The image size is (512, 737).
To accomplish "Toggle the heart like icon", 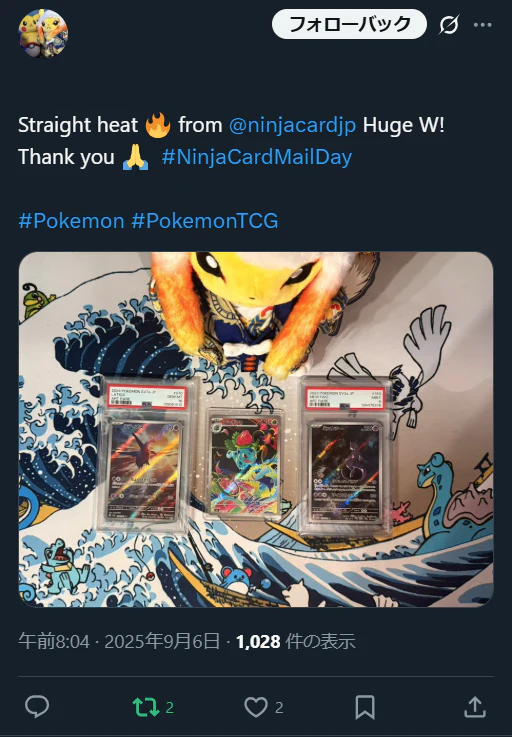I will (256, 707).
